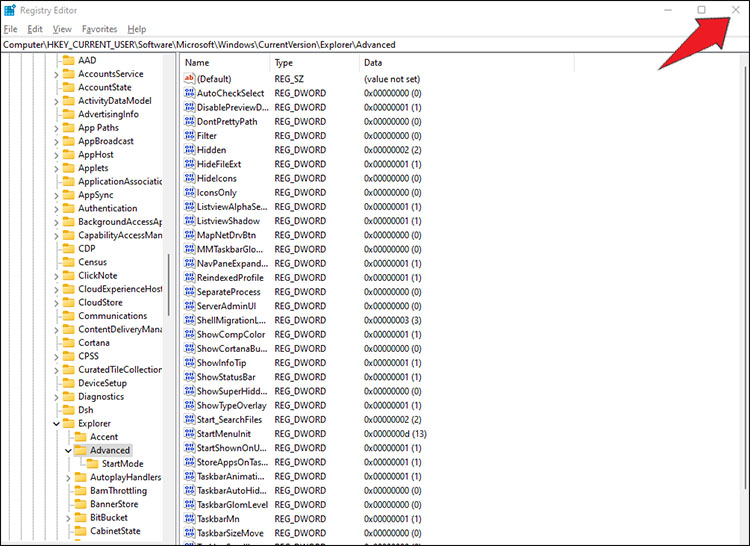
Task: Click the Hidden DWORD value icon
Action: pos(189,150)
